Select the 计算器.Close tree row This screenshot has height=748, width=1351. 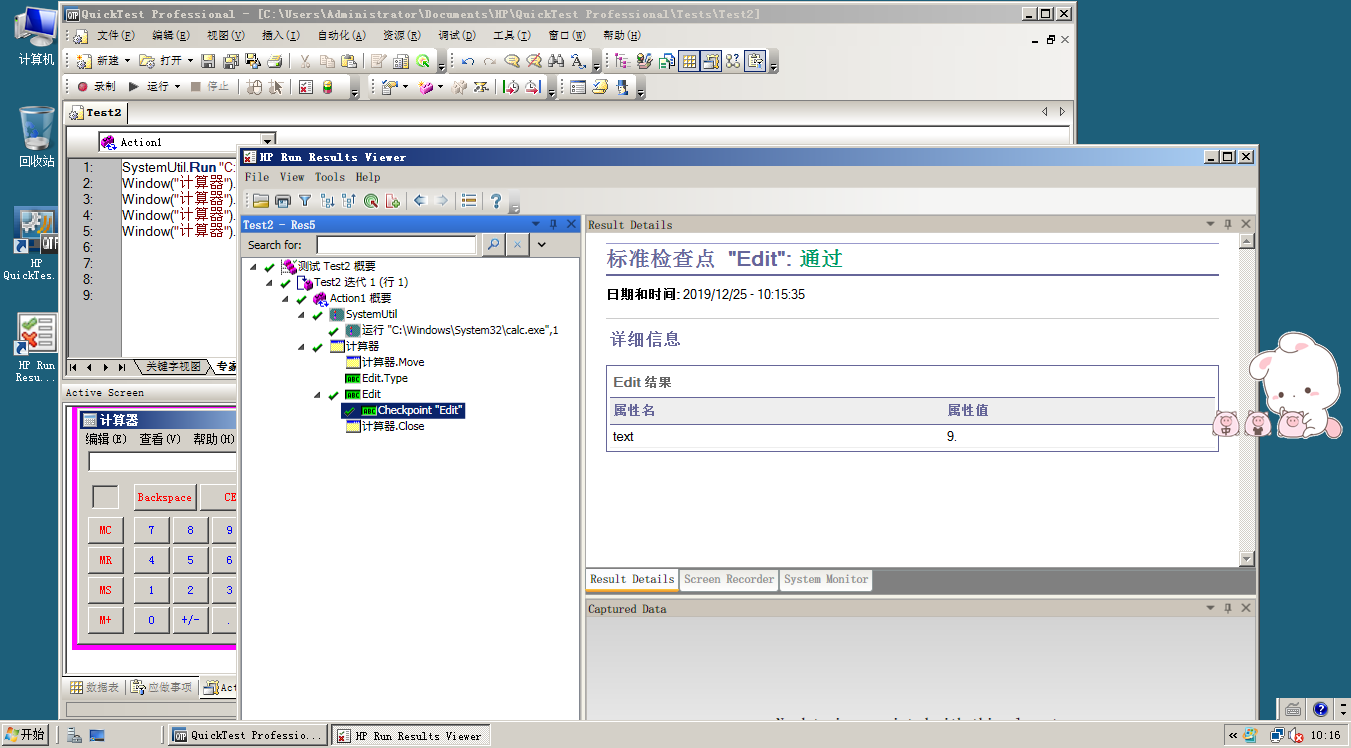point(385,426)
